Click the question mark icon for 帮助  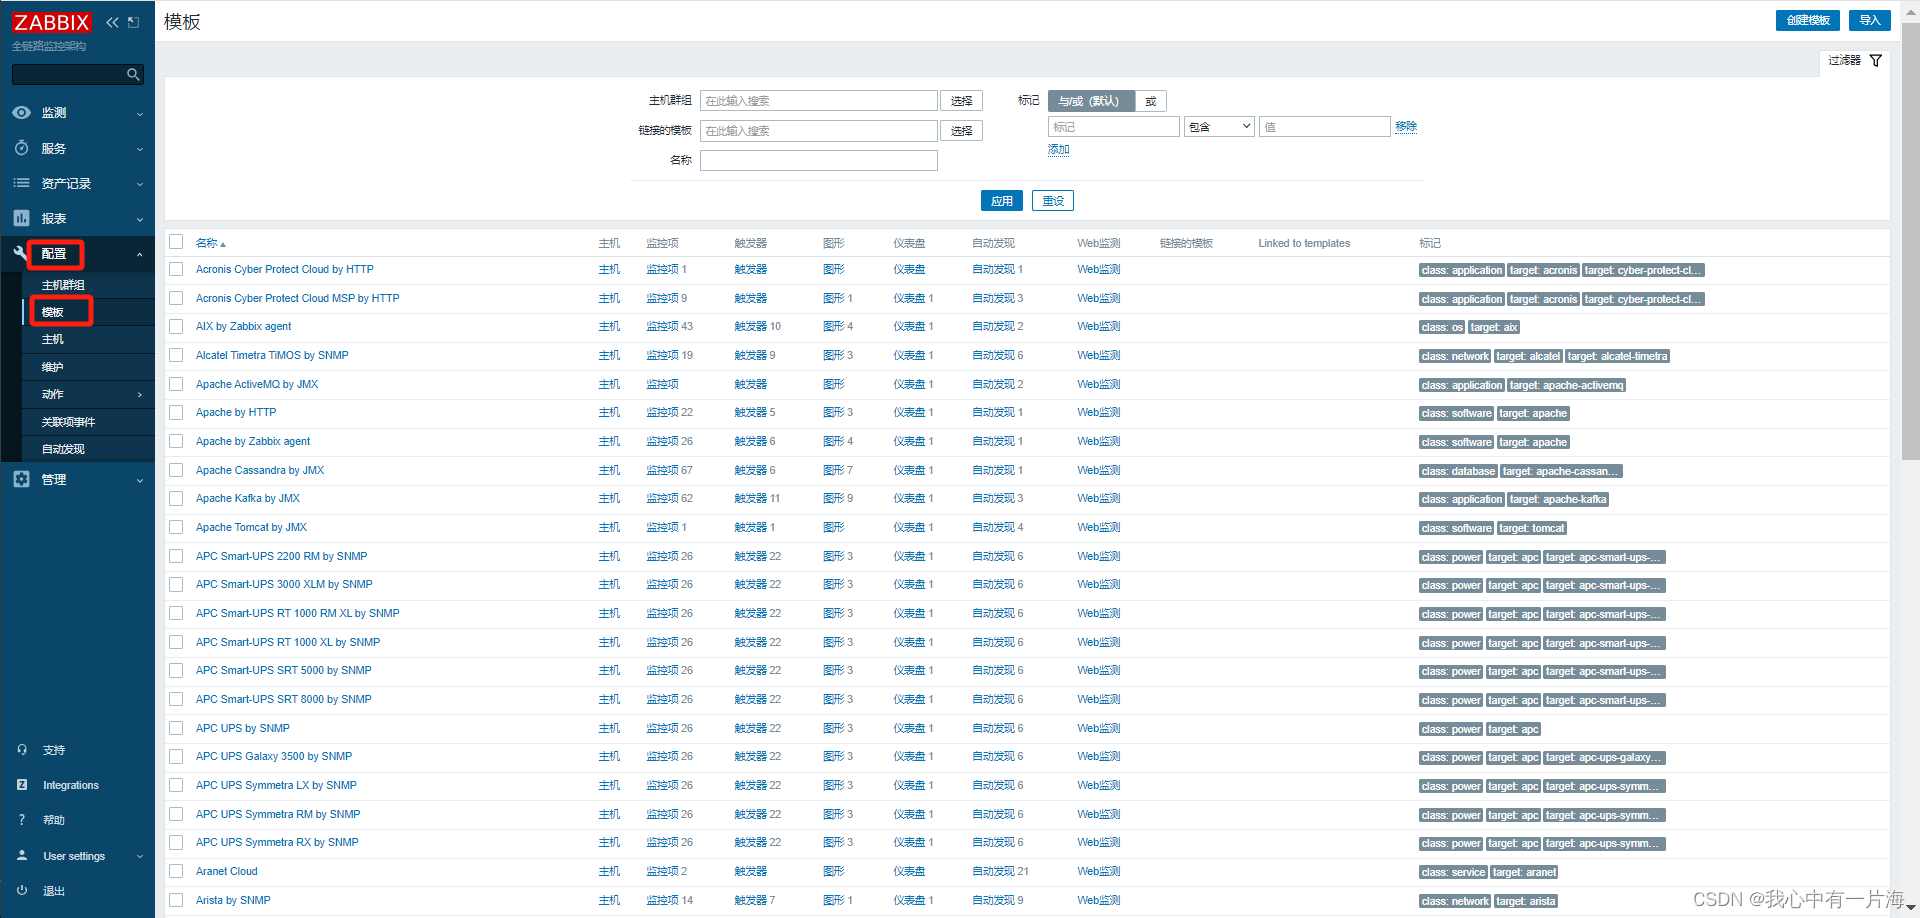(x=22, y=820)
